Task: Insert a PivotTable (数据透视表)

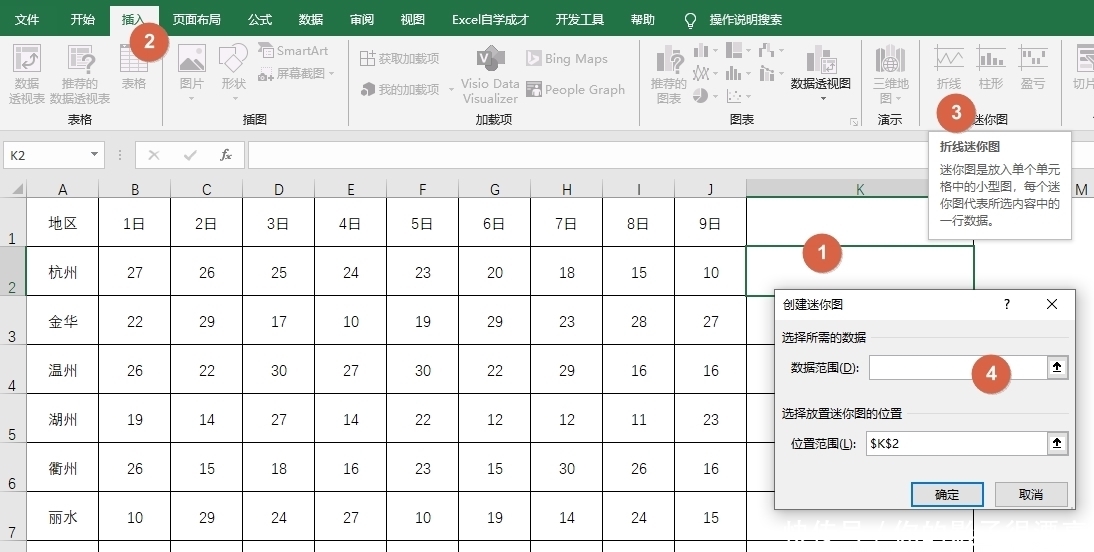Action: (27, 74)
